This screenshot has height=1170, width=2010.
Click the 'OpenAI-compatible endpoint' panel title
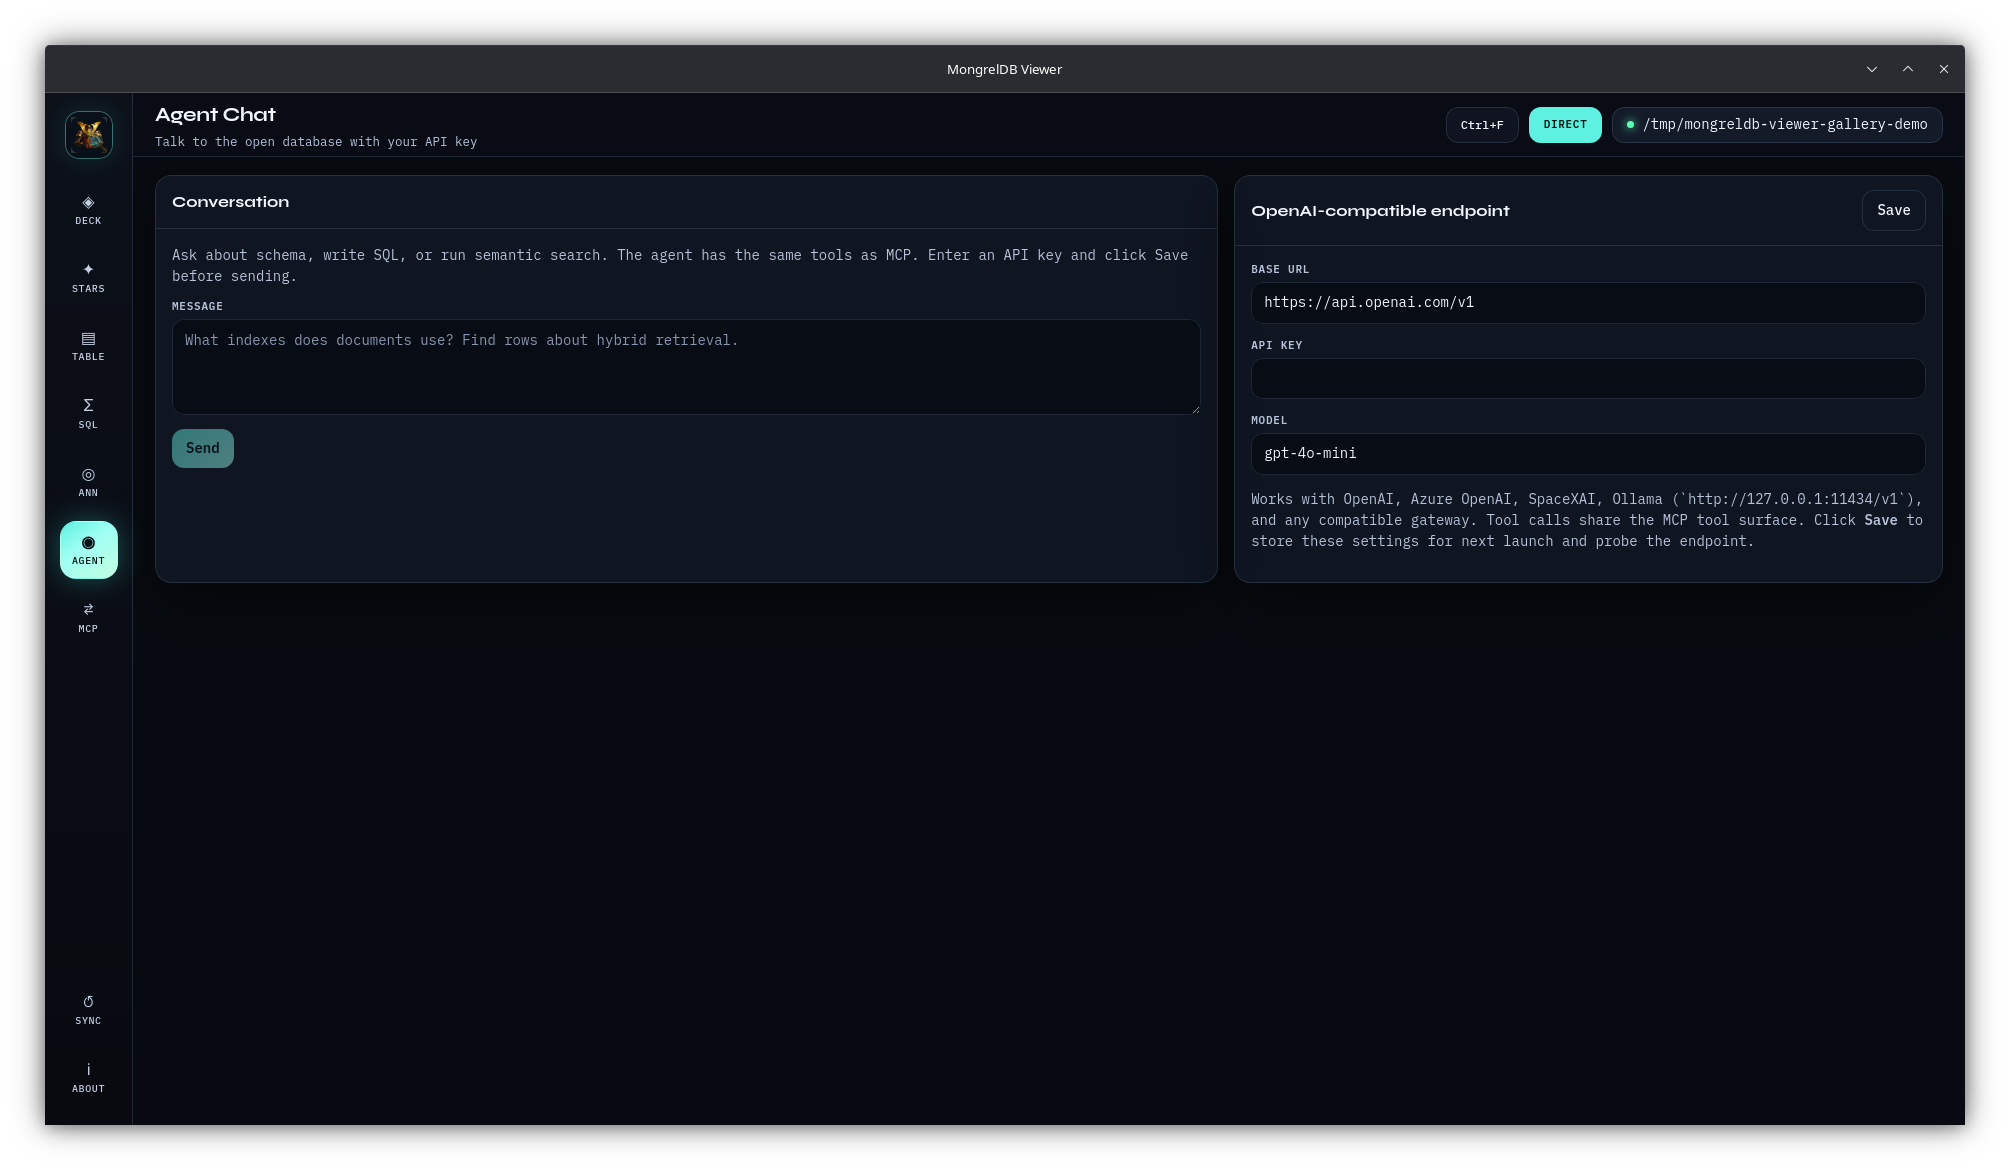[x=1380, y=211]
